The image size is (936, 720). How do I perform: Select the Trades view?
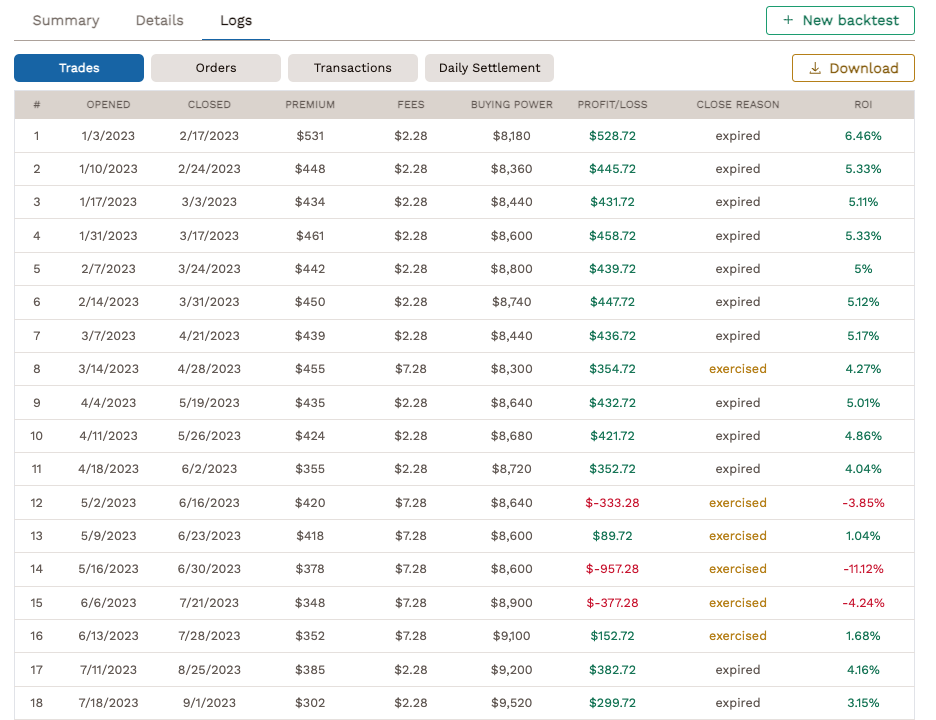click(78, 68)
